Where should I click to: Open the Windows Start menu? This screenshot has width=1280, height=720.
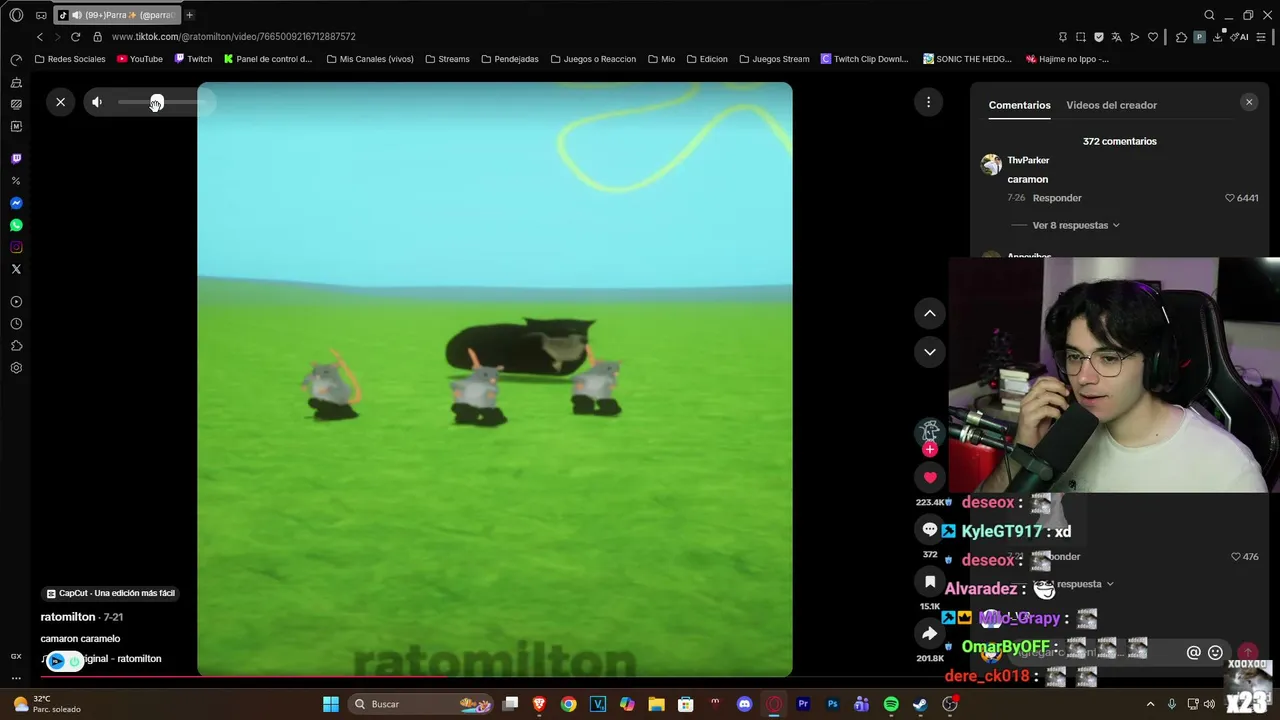pyautogui.click(x=331, y=704)
